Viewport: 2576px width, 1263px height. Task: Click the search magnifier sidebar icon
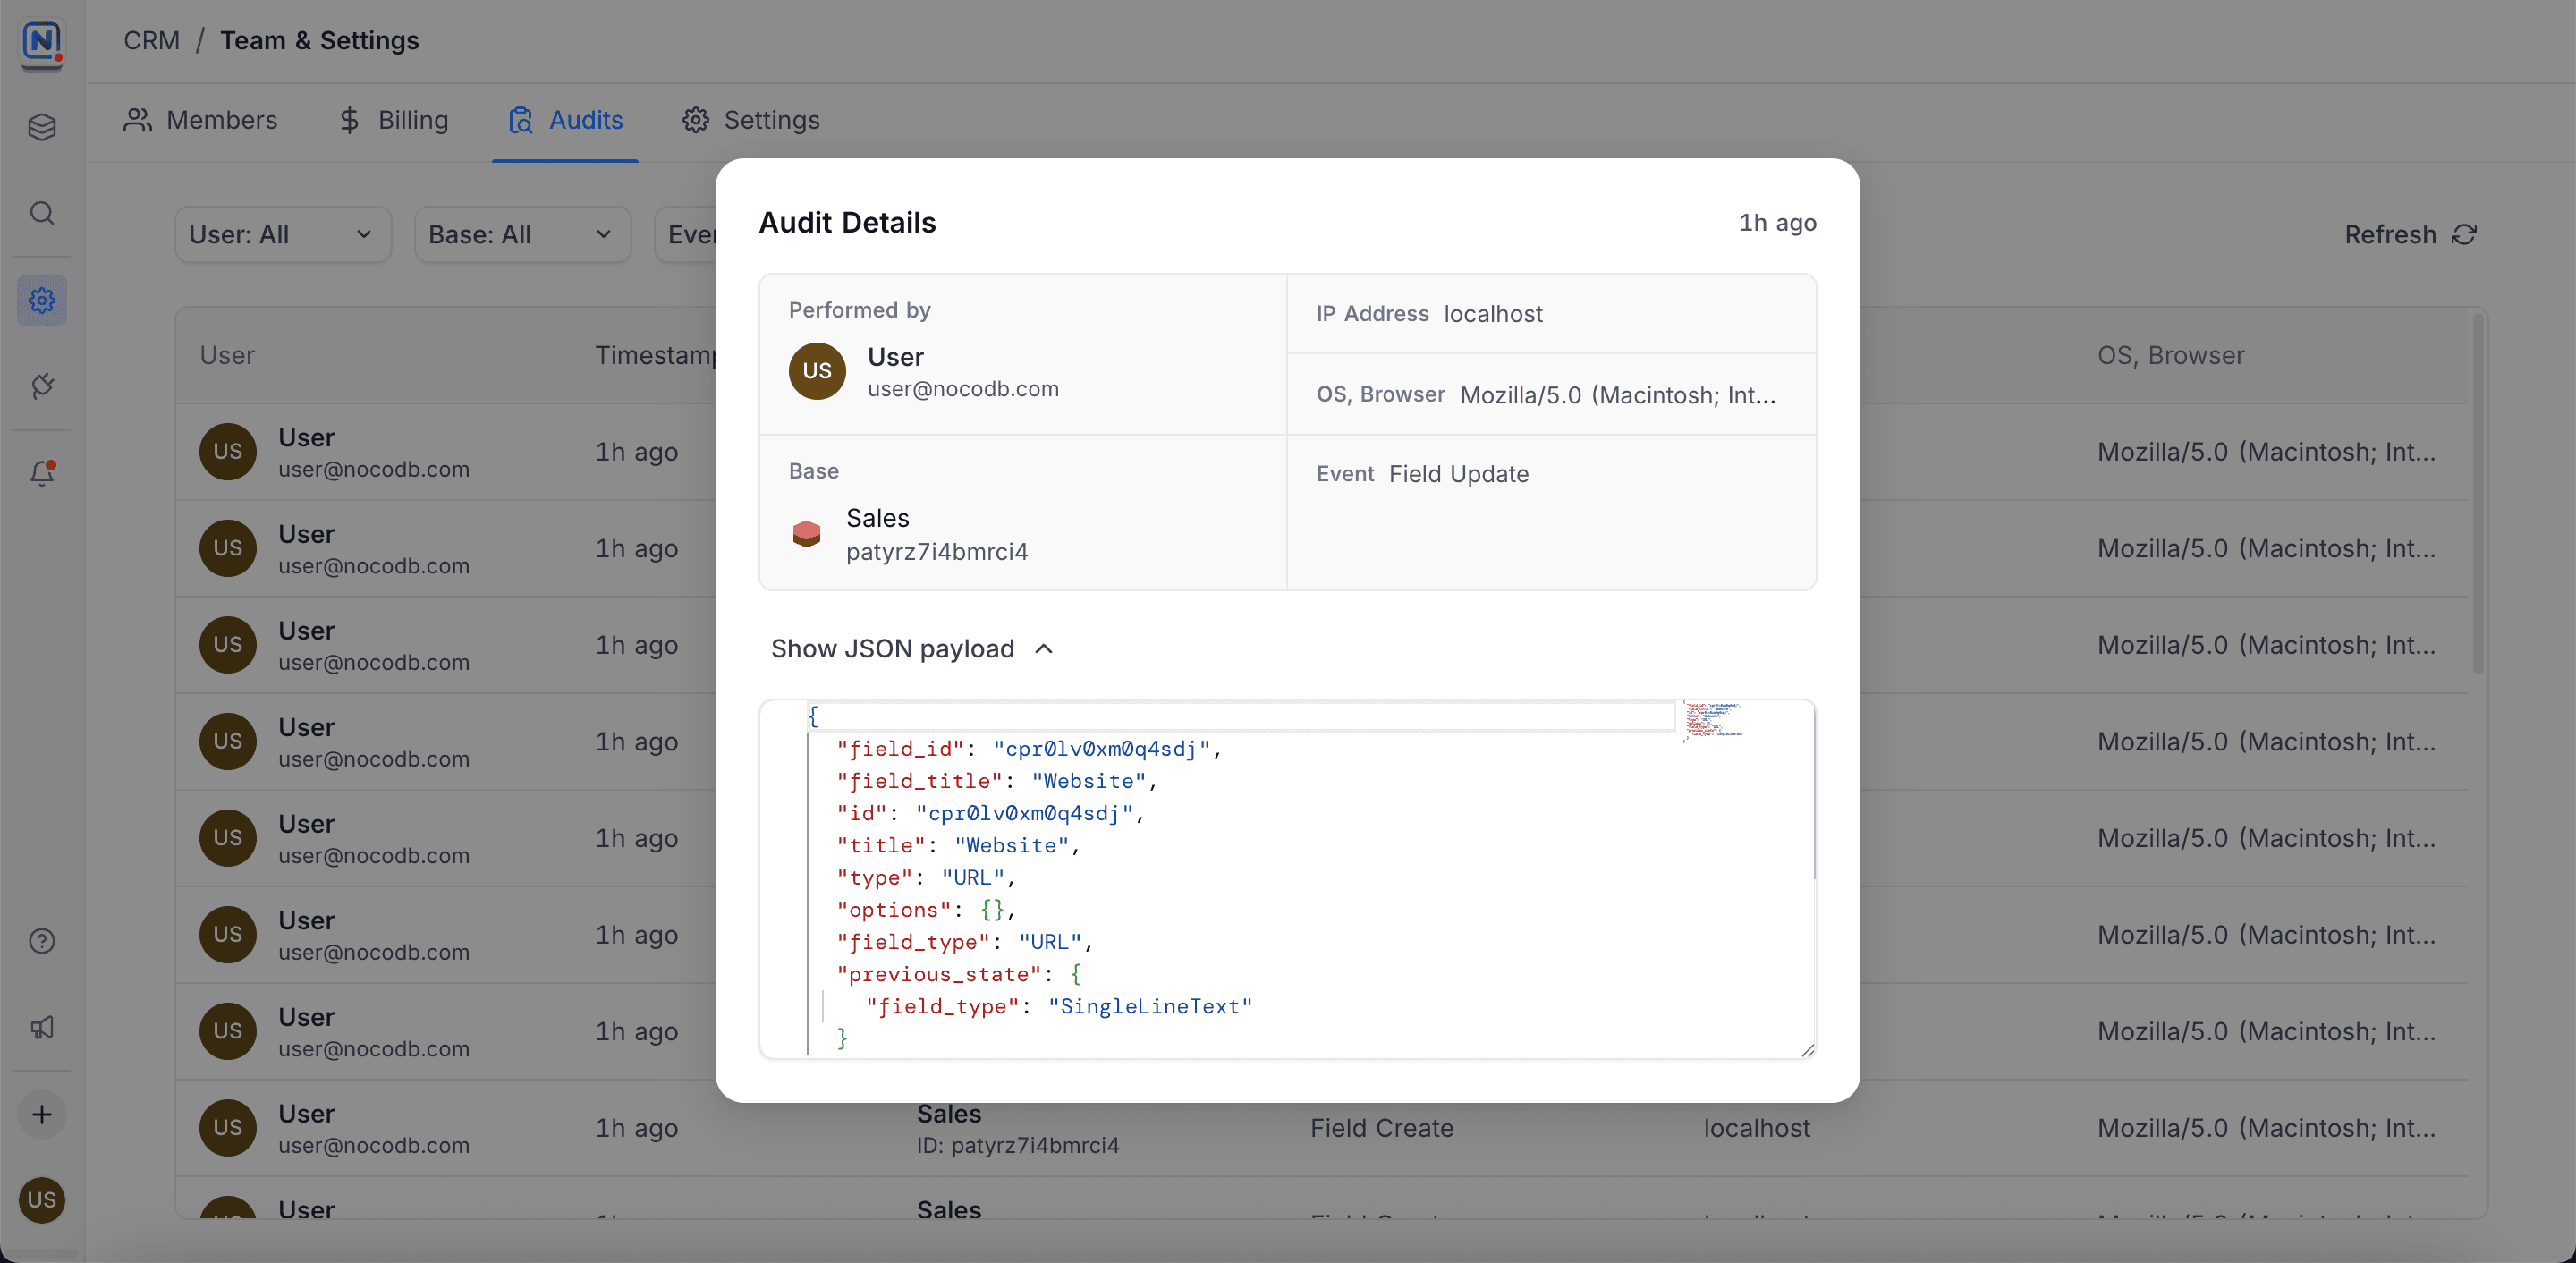(x=42, y=213)
